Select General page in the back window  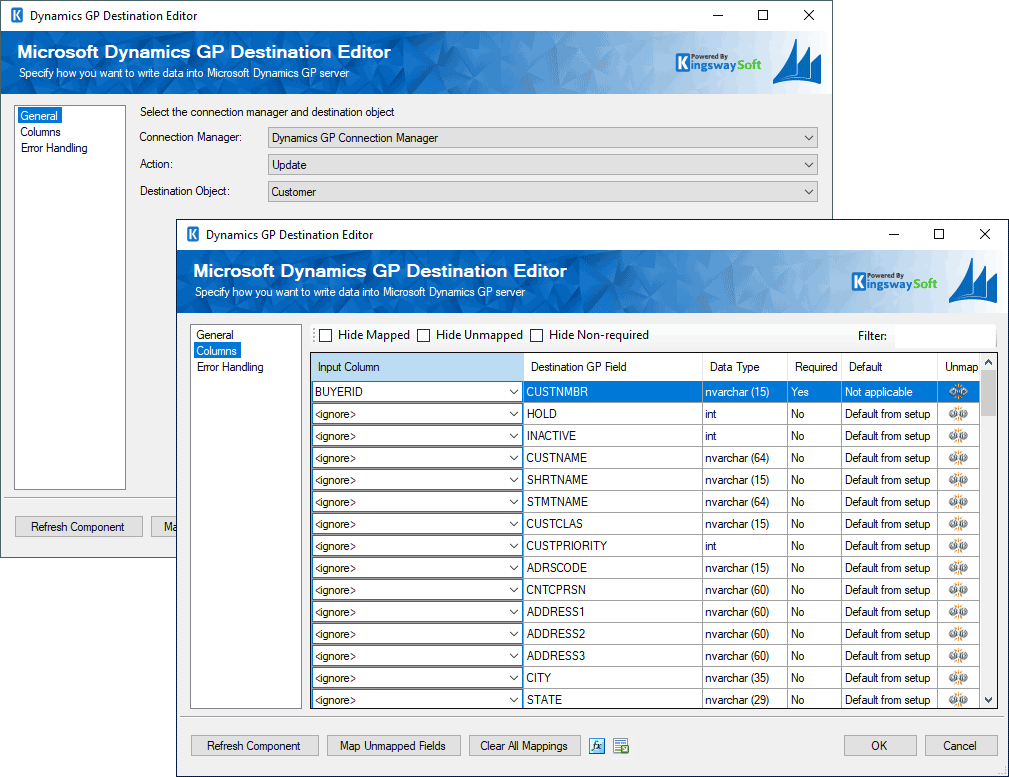coord(39,116)
